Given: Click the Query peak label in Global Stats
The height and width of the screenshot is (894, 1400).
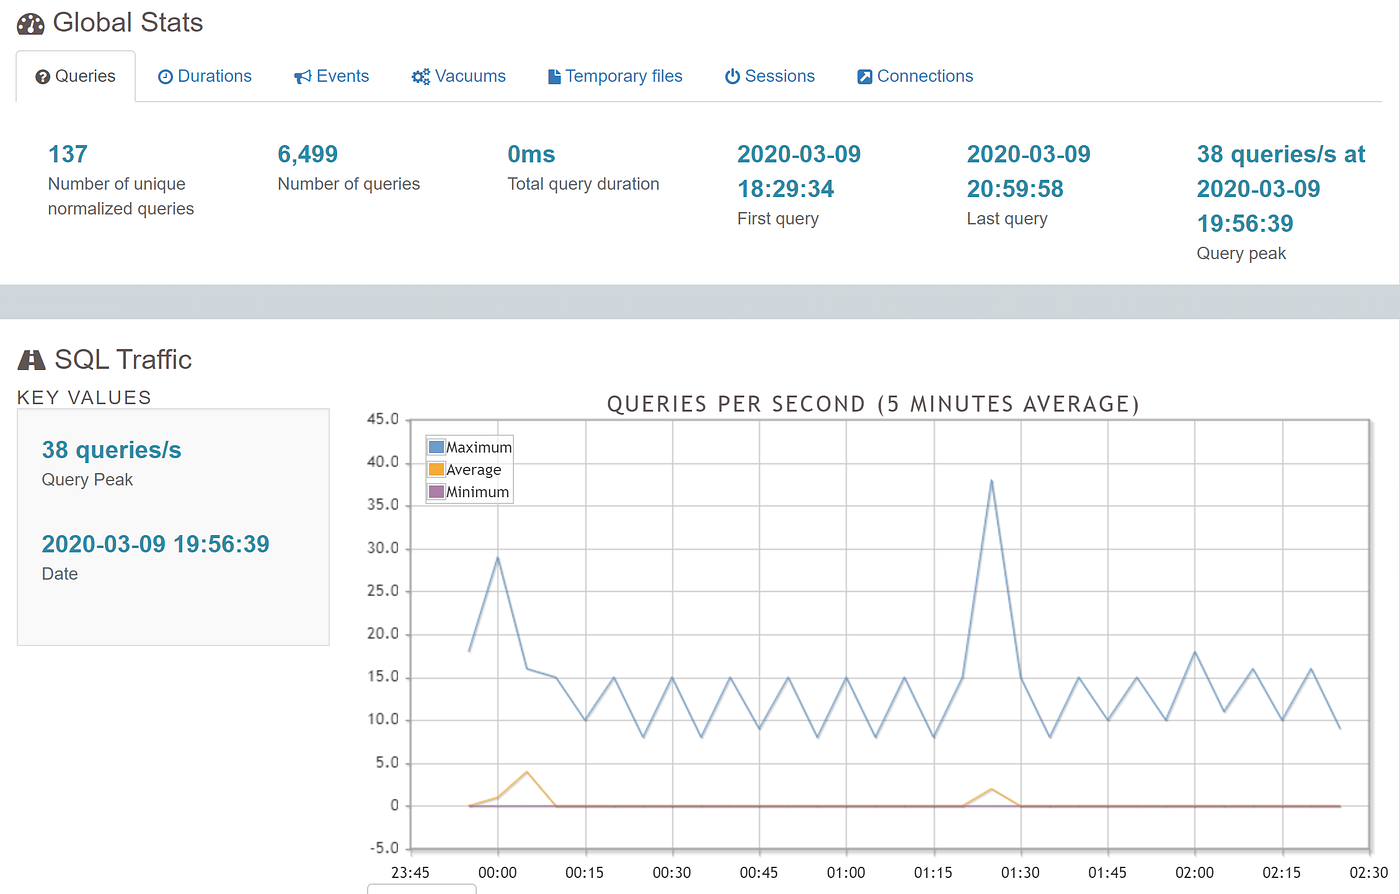Looking at the screenshot, I should pyautogui.click(x=1241, y=254).
